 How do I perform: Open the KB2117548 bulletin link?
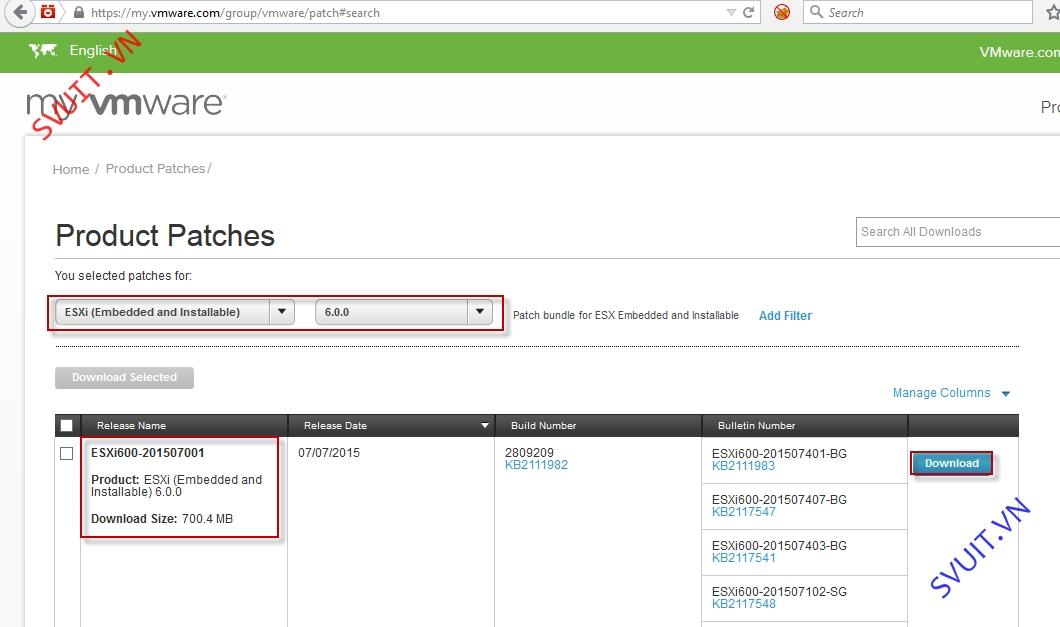tap(744, 604)
